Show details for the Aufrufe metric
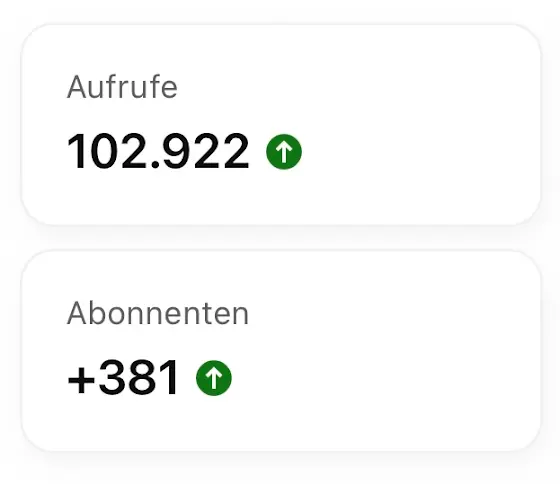This screenshot has height=493, width=560. (x=281, y=125)
